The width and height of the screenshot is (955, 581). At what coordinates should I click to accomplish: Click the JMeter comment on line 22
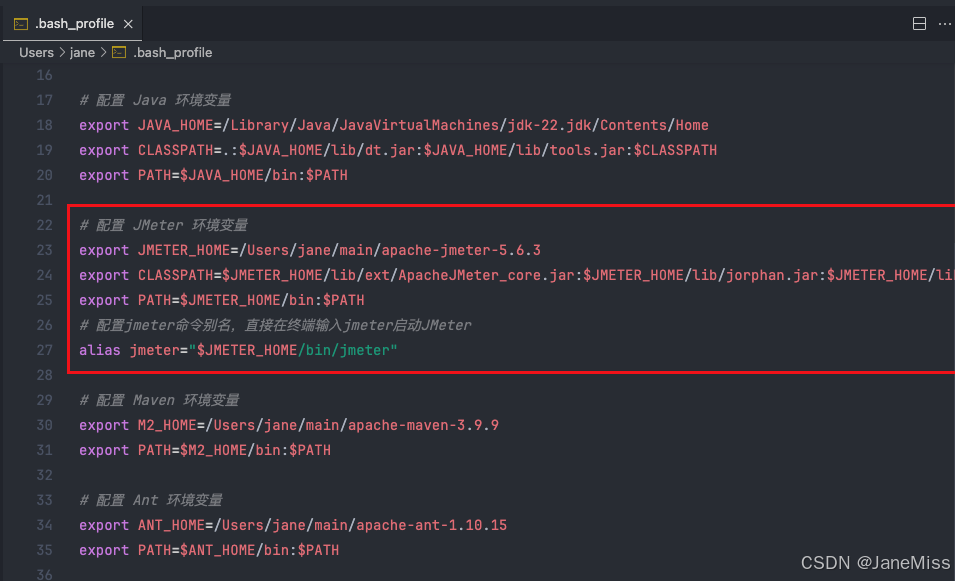163,225
